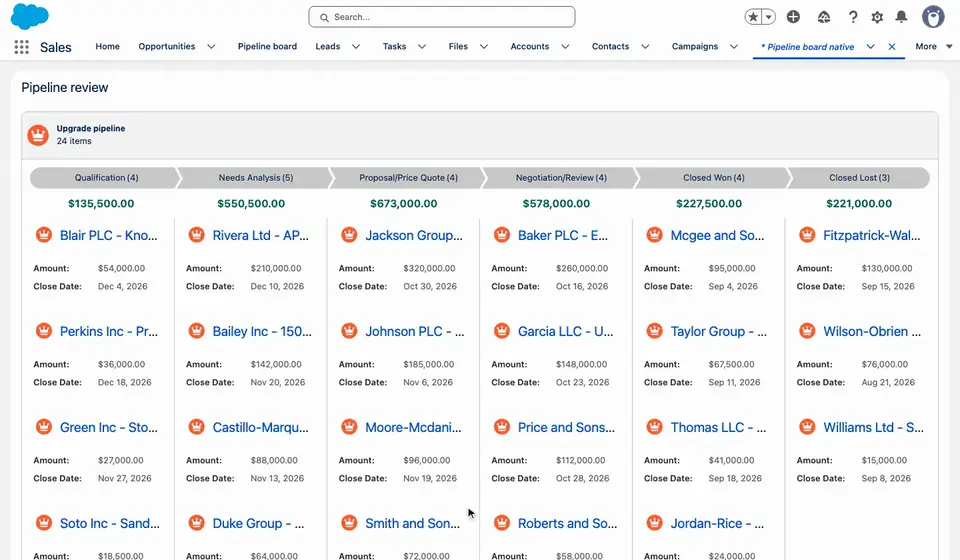The image size is (960, 560).
Task: Open the Tasks tab
Action: 394,47
